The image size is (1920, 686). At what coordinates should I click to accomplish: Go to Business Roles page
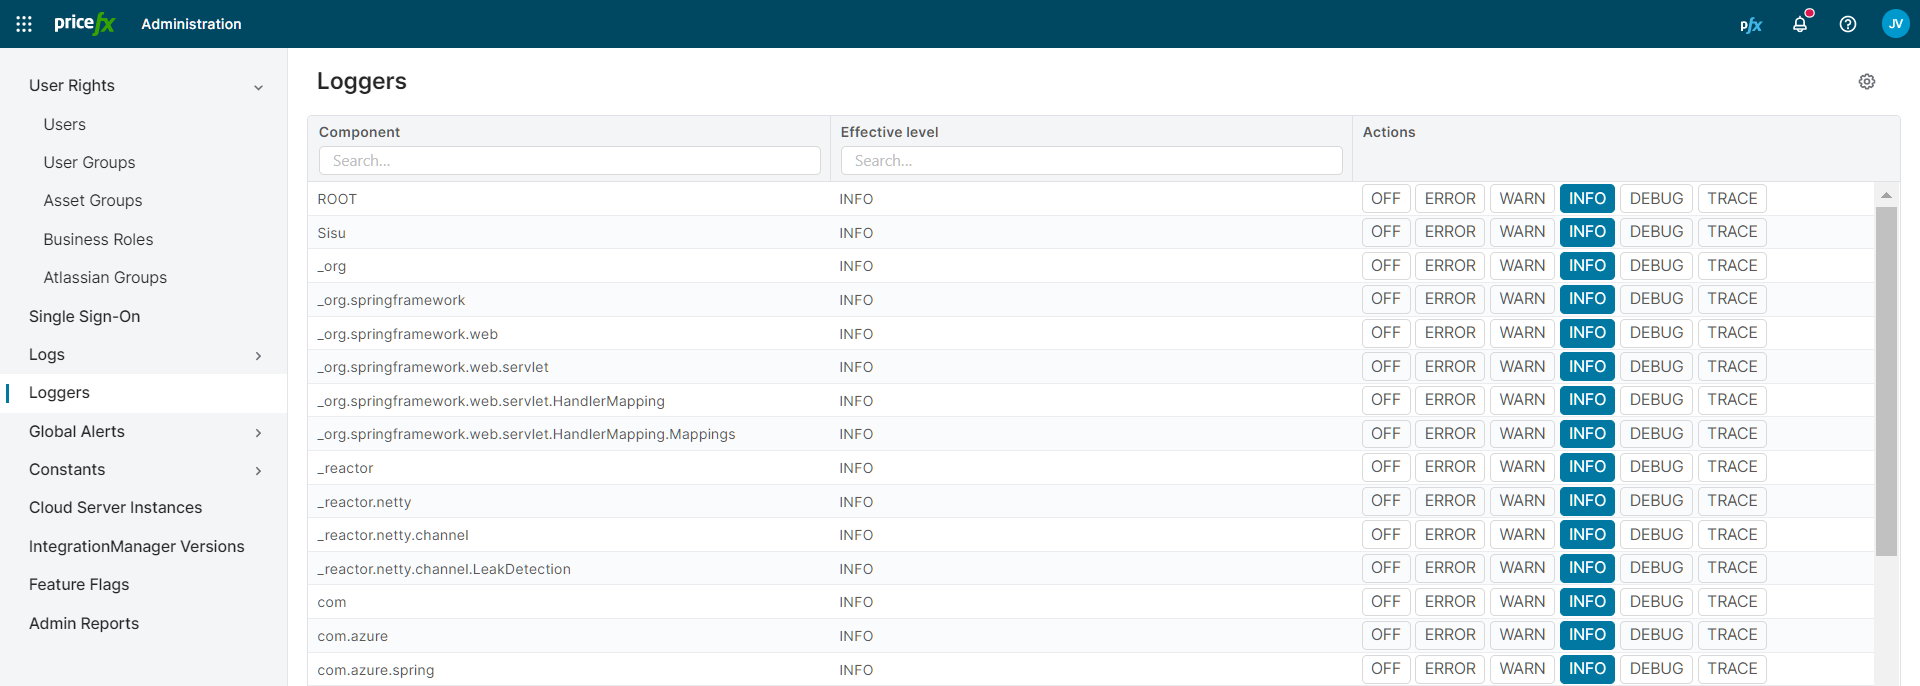(x=98, y=240)
